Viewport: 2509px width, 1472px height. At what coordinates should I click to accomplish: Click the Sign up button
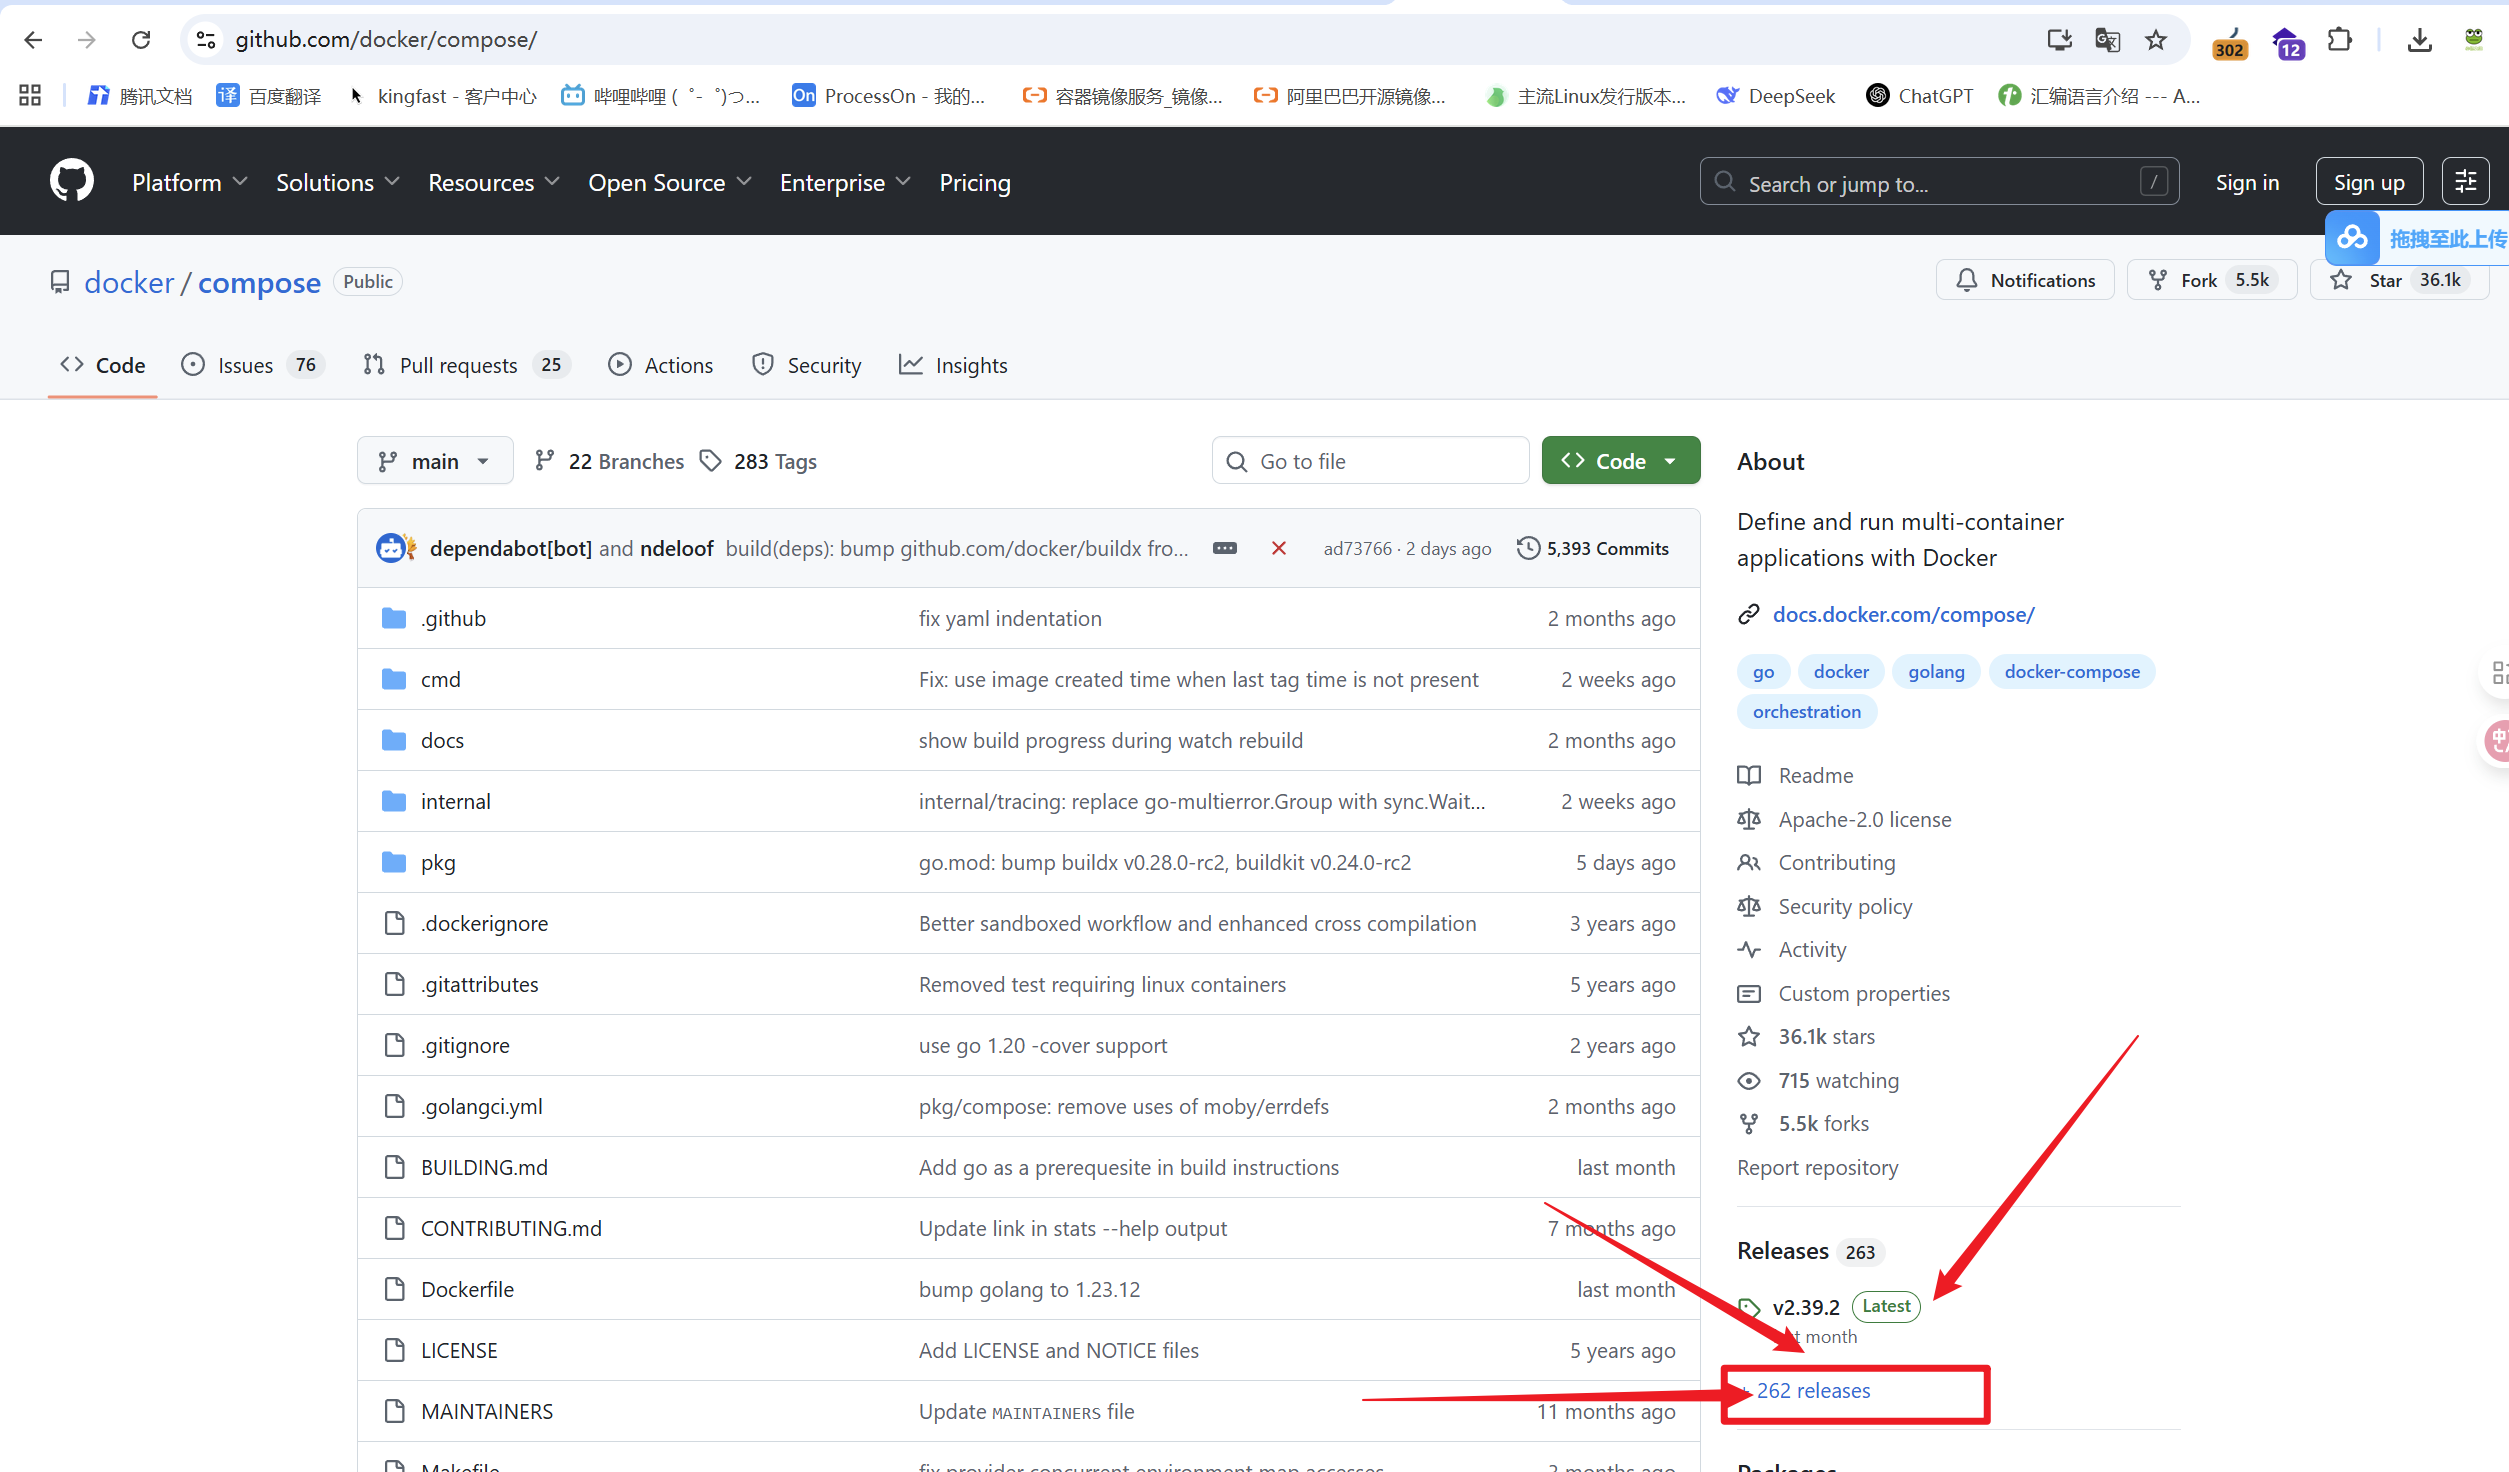(2369, 182)
